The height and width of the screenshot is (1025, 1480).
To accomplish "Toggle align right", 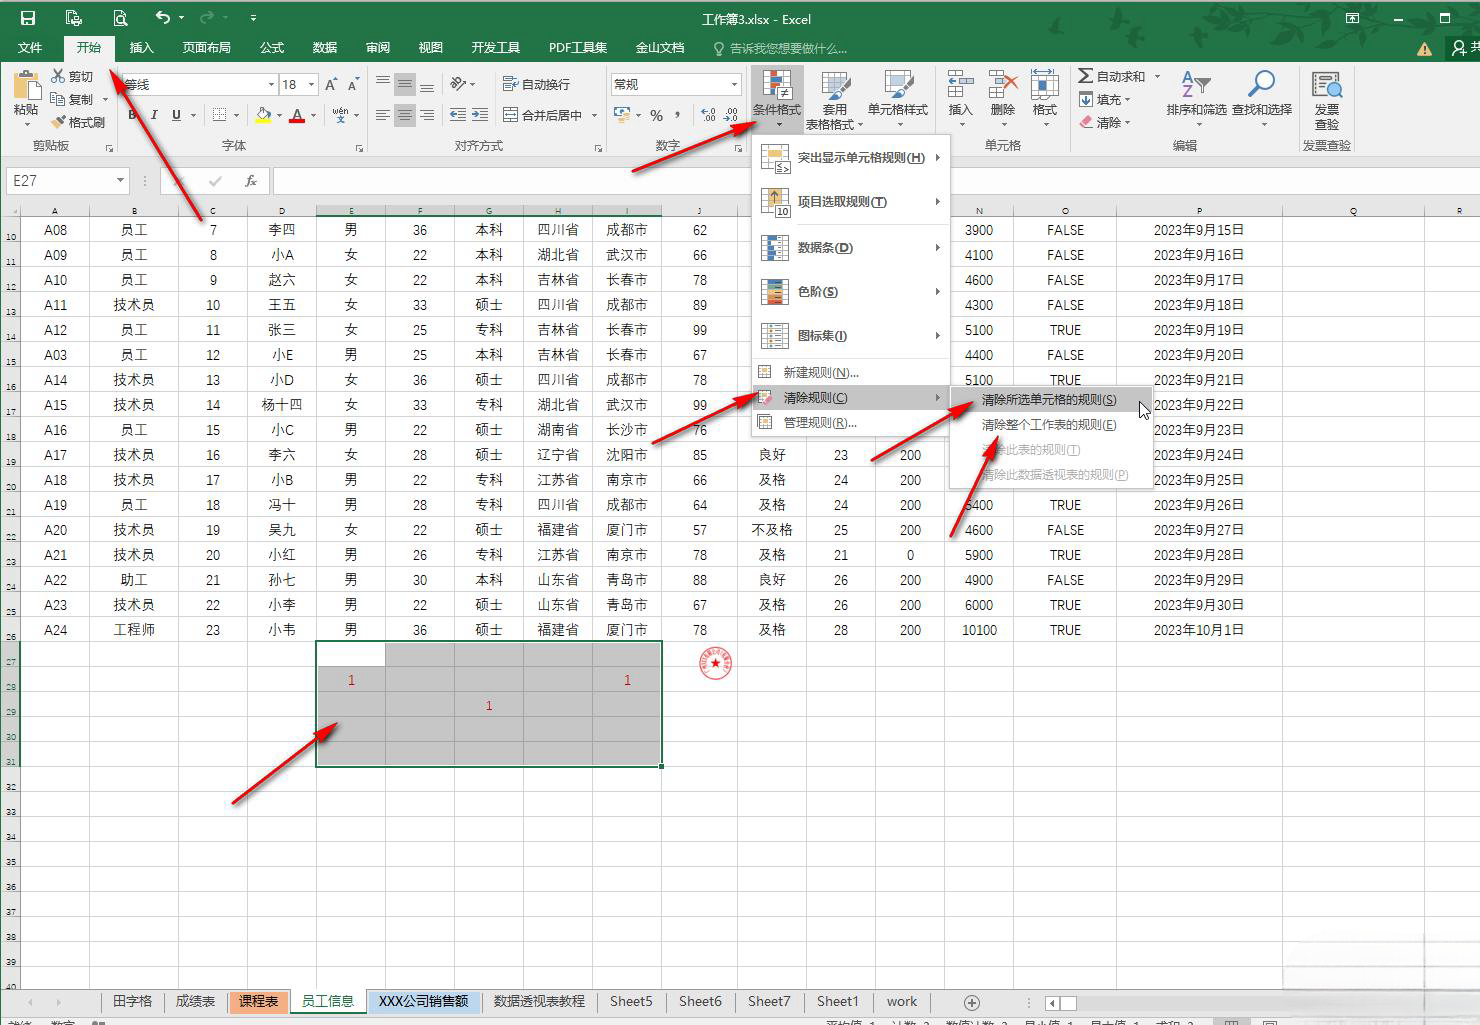I will pyautogui.click(x=427, y=115).
